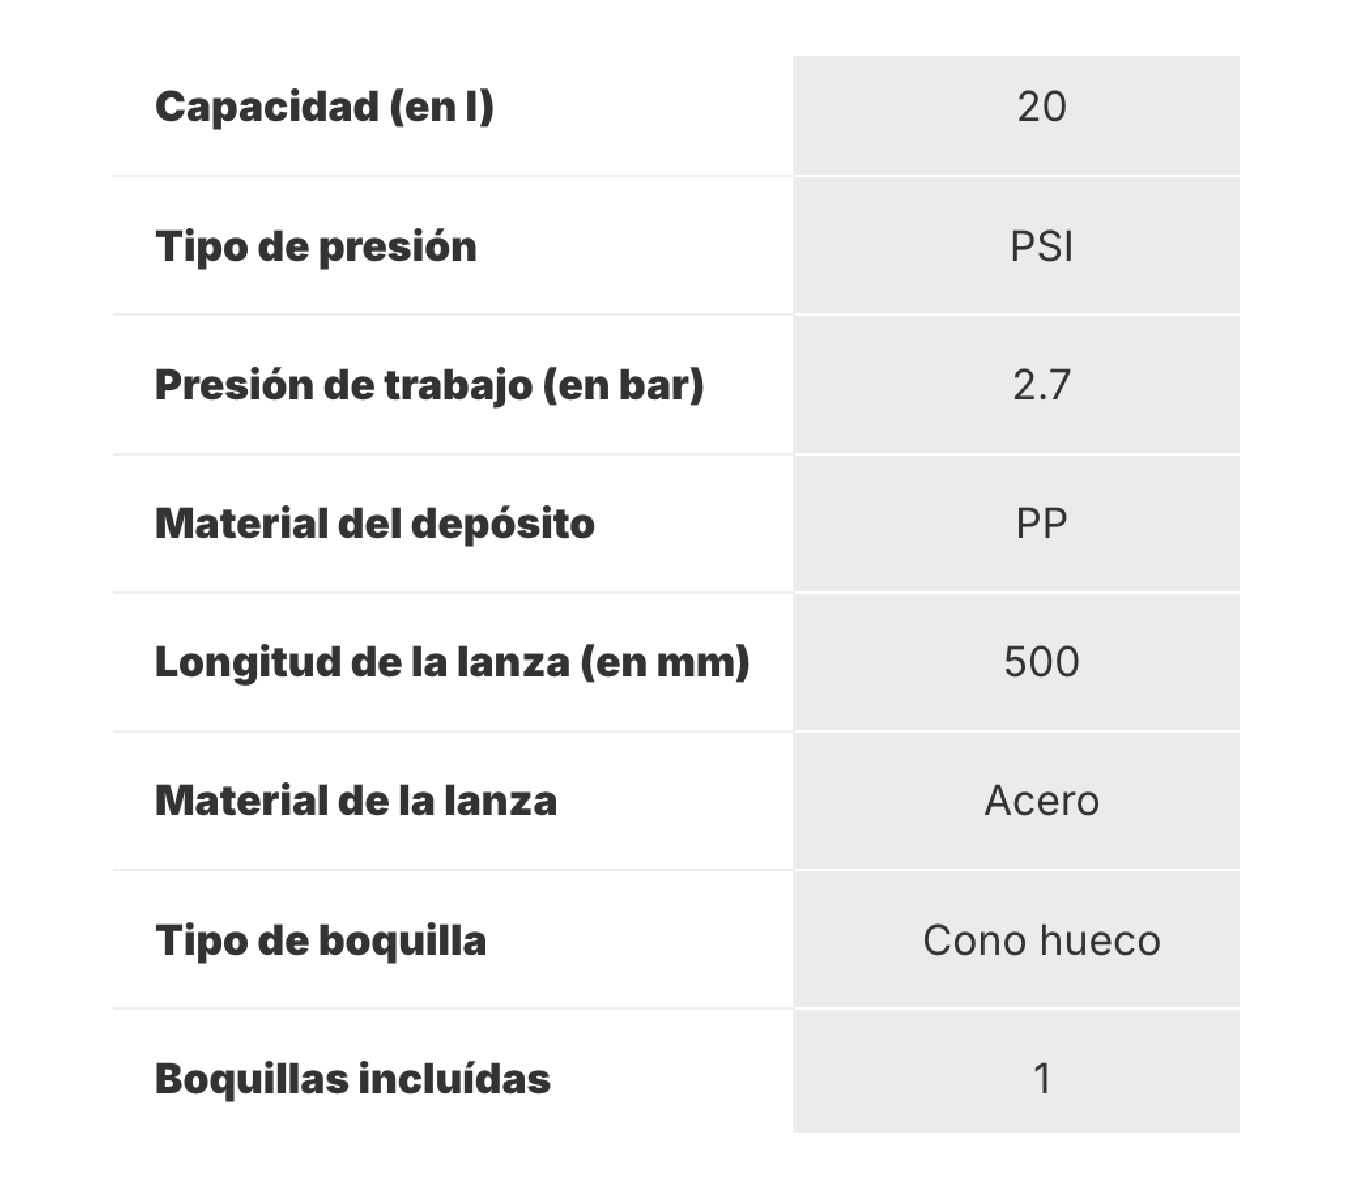
Task: Select the 500 lance length value
Action: [x=1041, y=662]
